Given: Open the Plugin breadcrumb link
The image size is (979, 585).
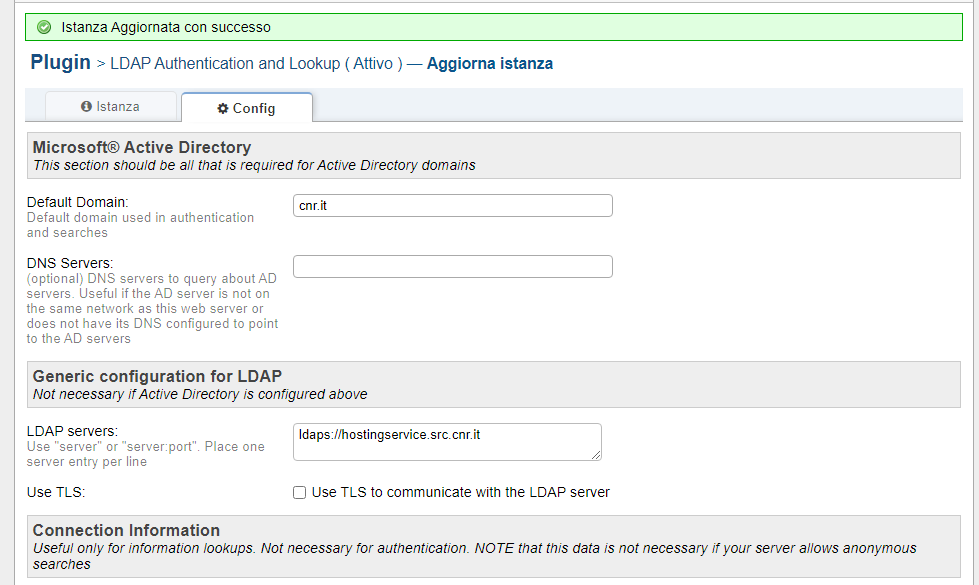Looking at the screenshot, I should point(60,62).
